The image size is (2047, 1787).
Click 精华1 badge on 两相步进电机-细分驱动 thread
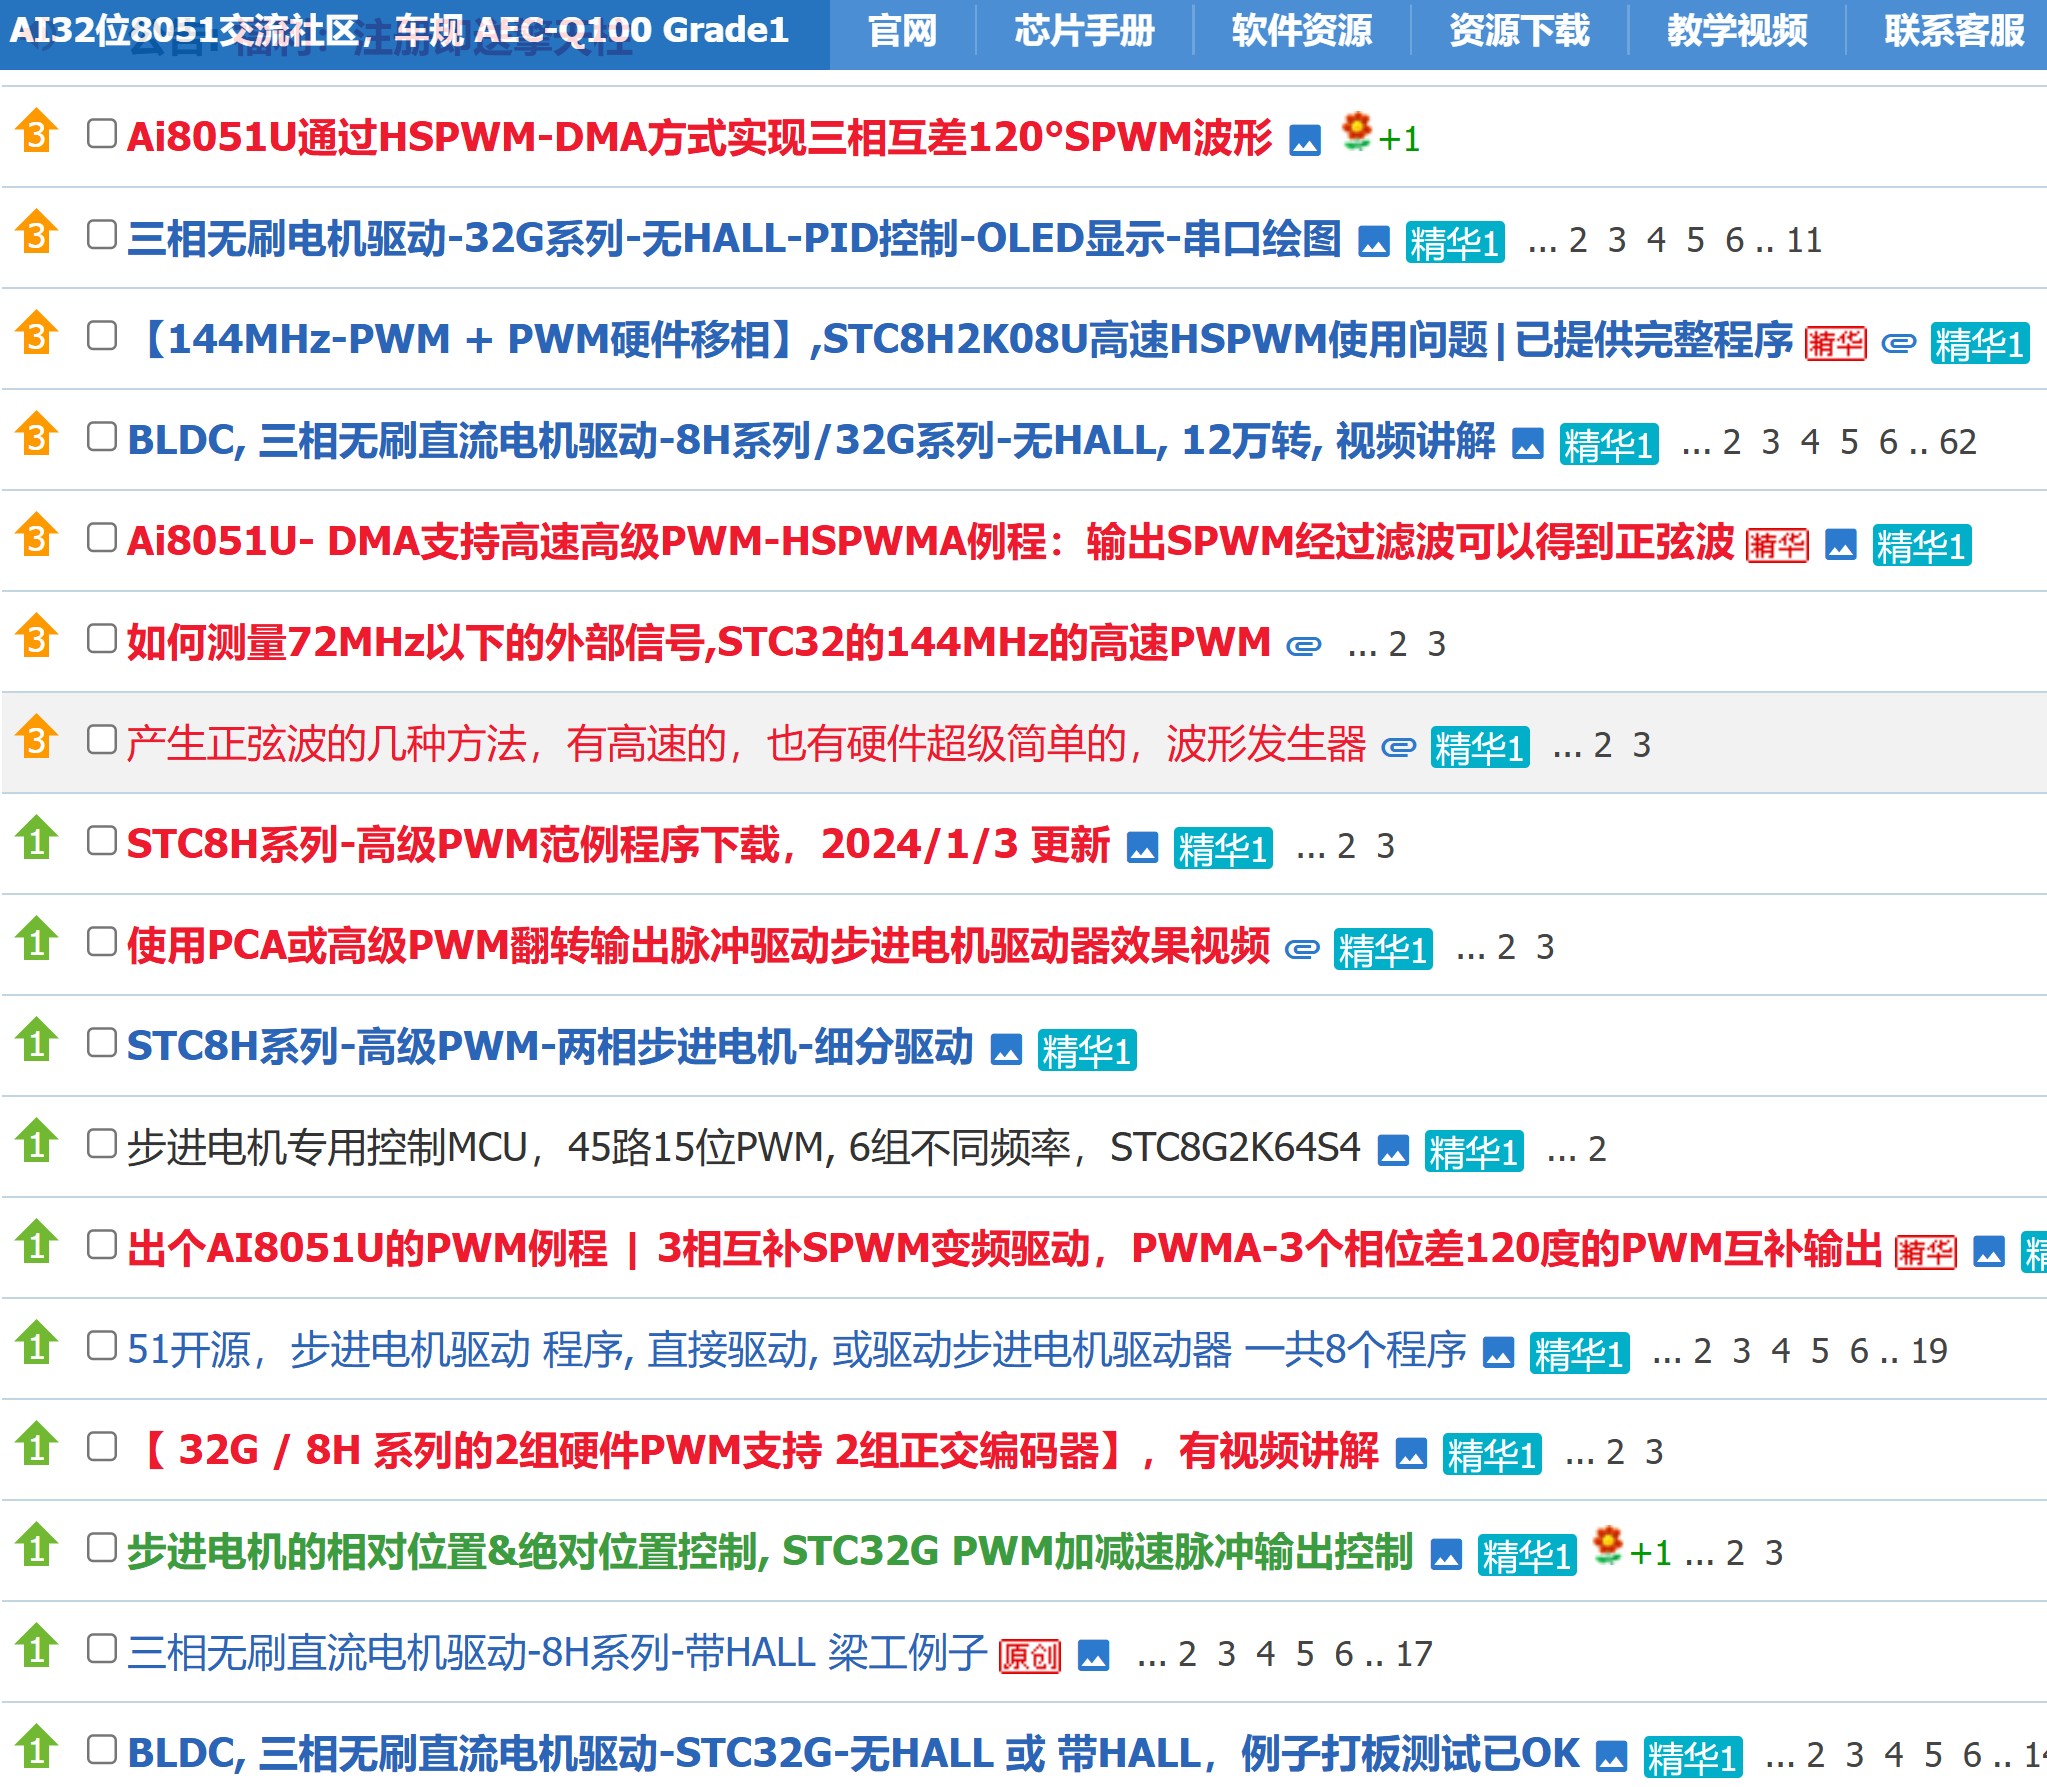(1087, 1051)
